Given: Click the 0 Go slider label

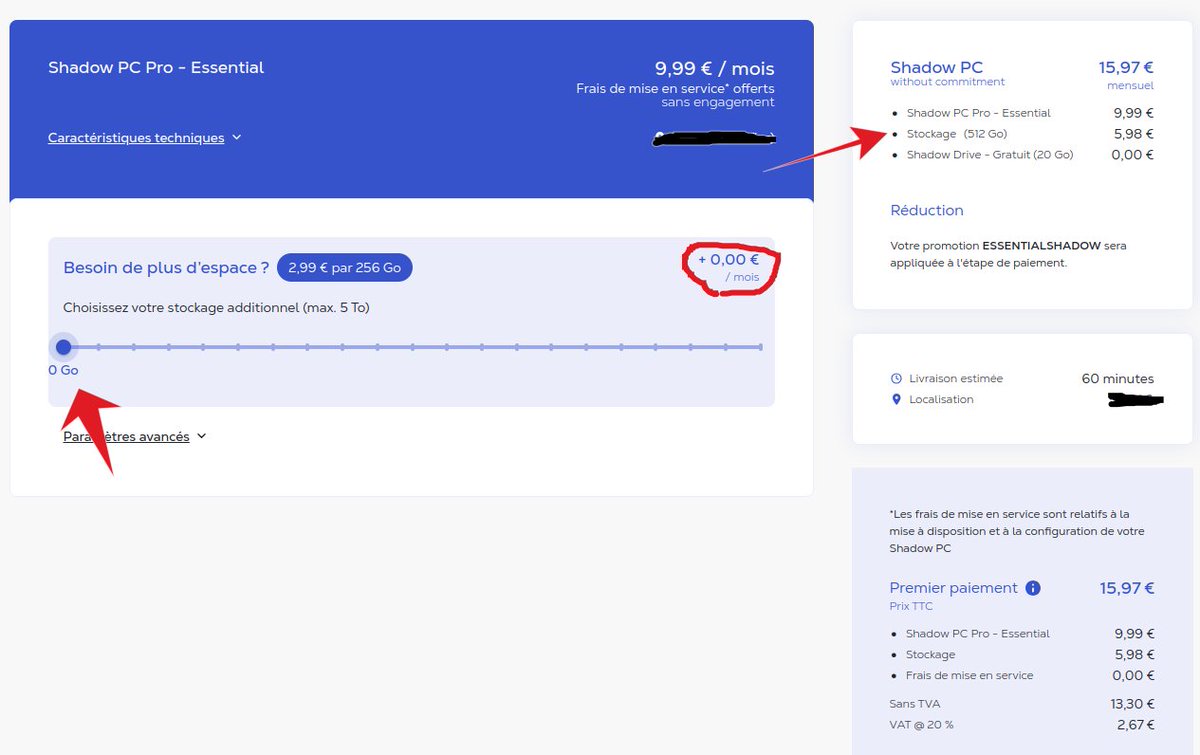Looking at the screenshot, I should [x=63, y=370].
